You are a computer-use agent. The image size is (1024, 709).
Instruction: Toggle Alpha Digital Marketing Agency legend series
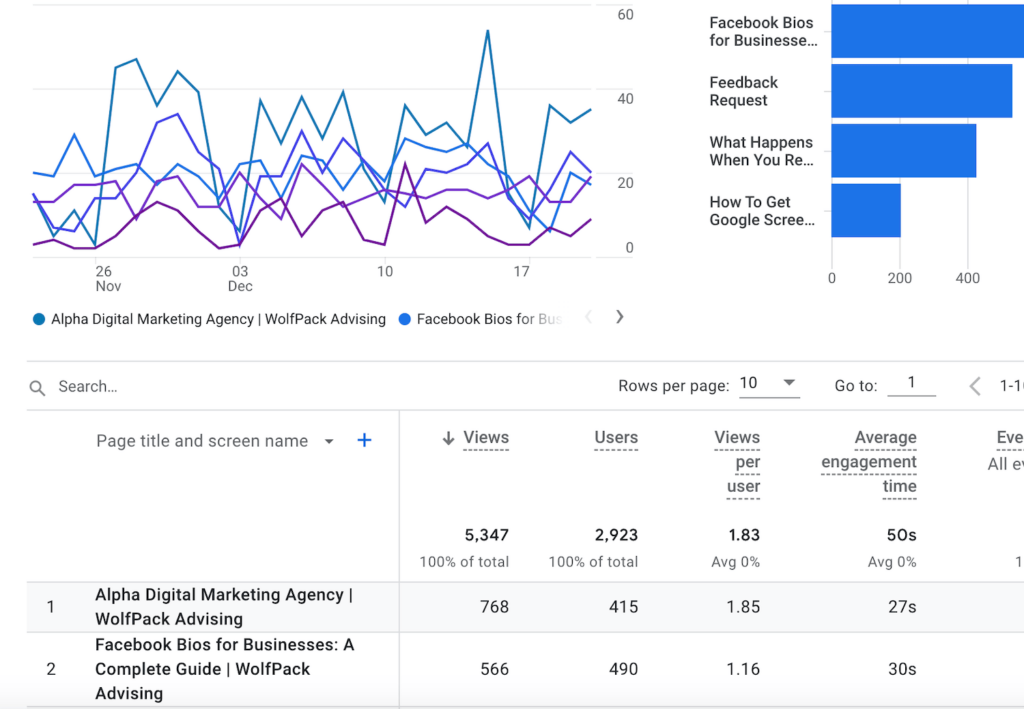209,319
